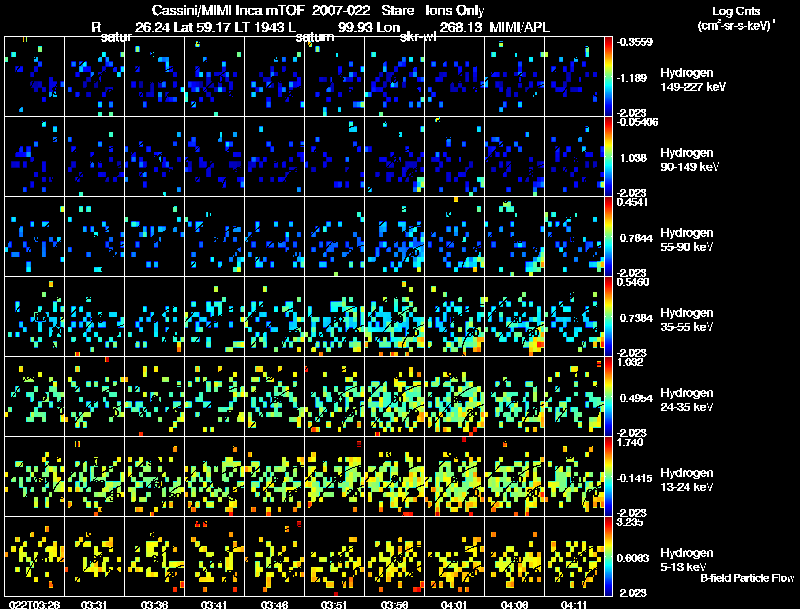800x609 pixels.
Task: Click the '03:36' time axis label
Action: point(154,605)
